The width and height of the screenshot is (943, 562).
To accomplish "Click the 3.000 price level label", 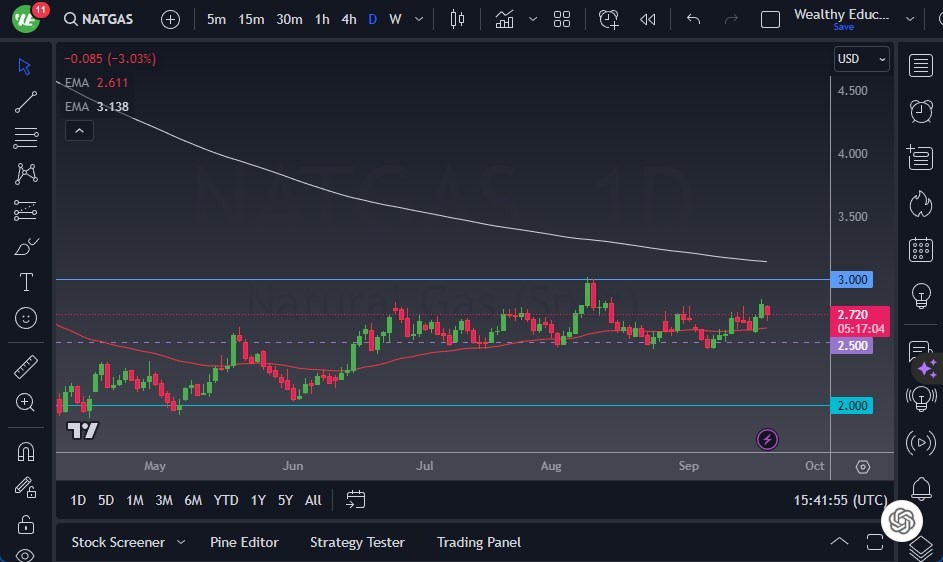I will coord(852,279).
